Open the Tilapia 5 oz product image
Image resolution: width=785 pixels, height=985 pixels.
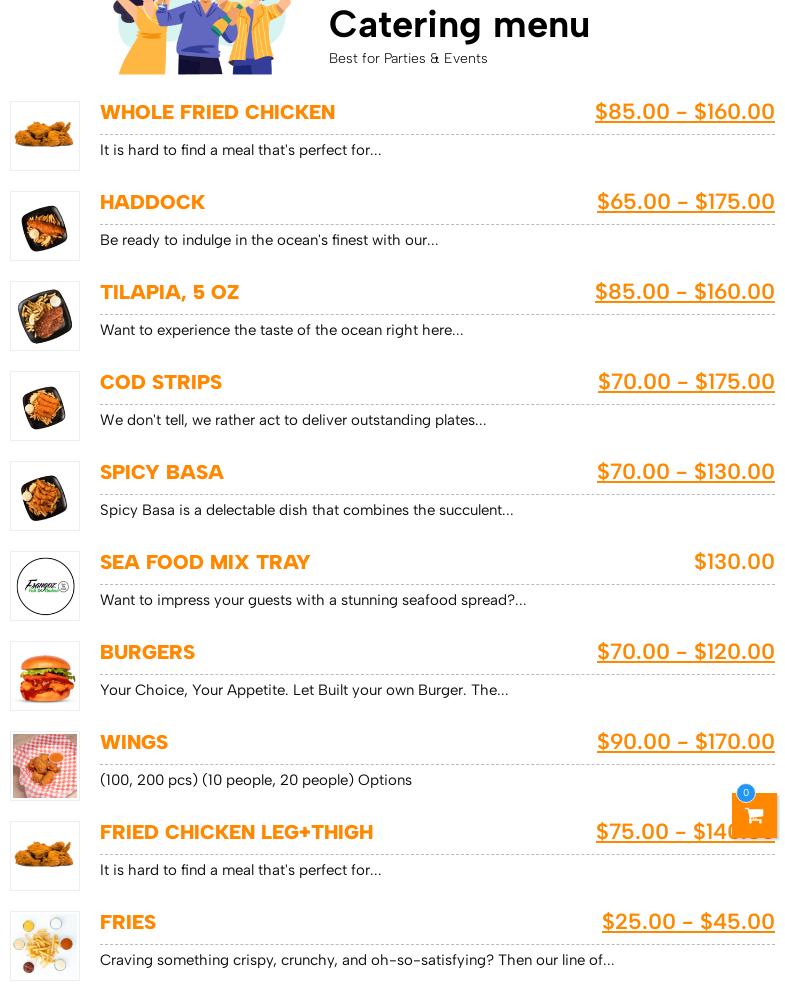click(45, 316)
